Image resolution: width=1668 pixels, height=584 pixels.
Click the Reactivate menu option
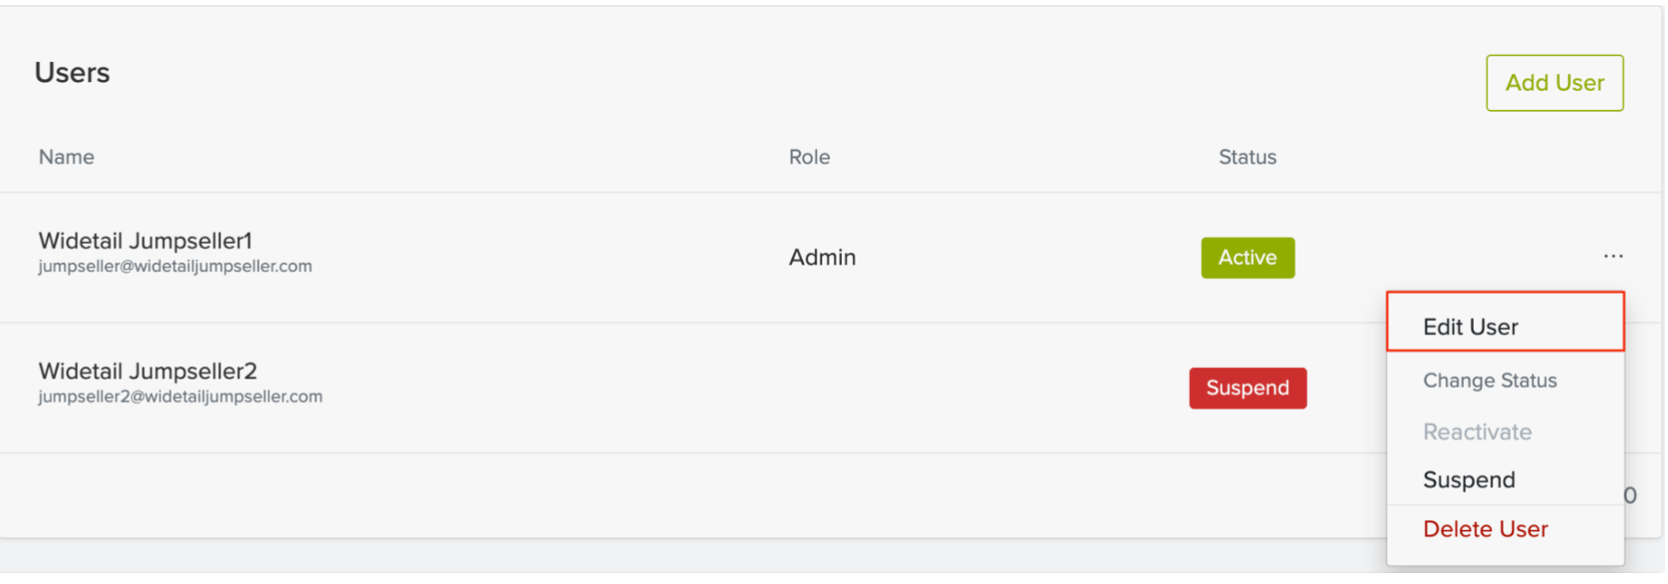tap(1477, 432)
